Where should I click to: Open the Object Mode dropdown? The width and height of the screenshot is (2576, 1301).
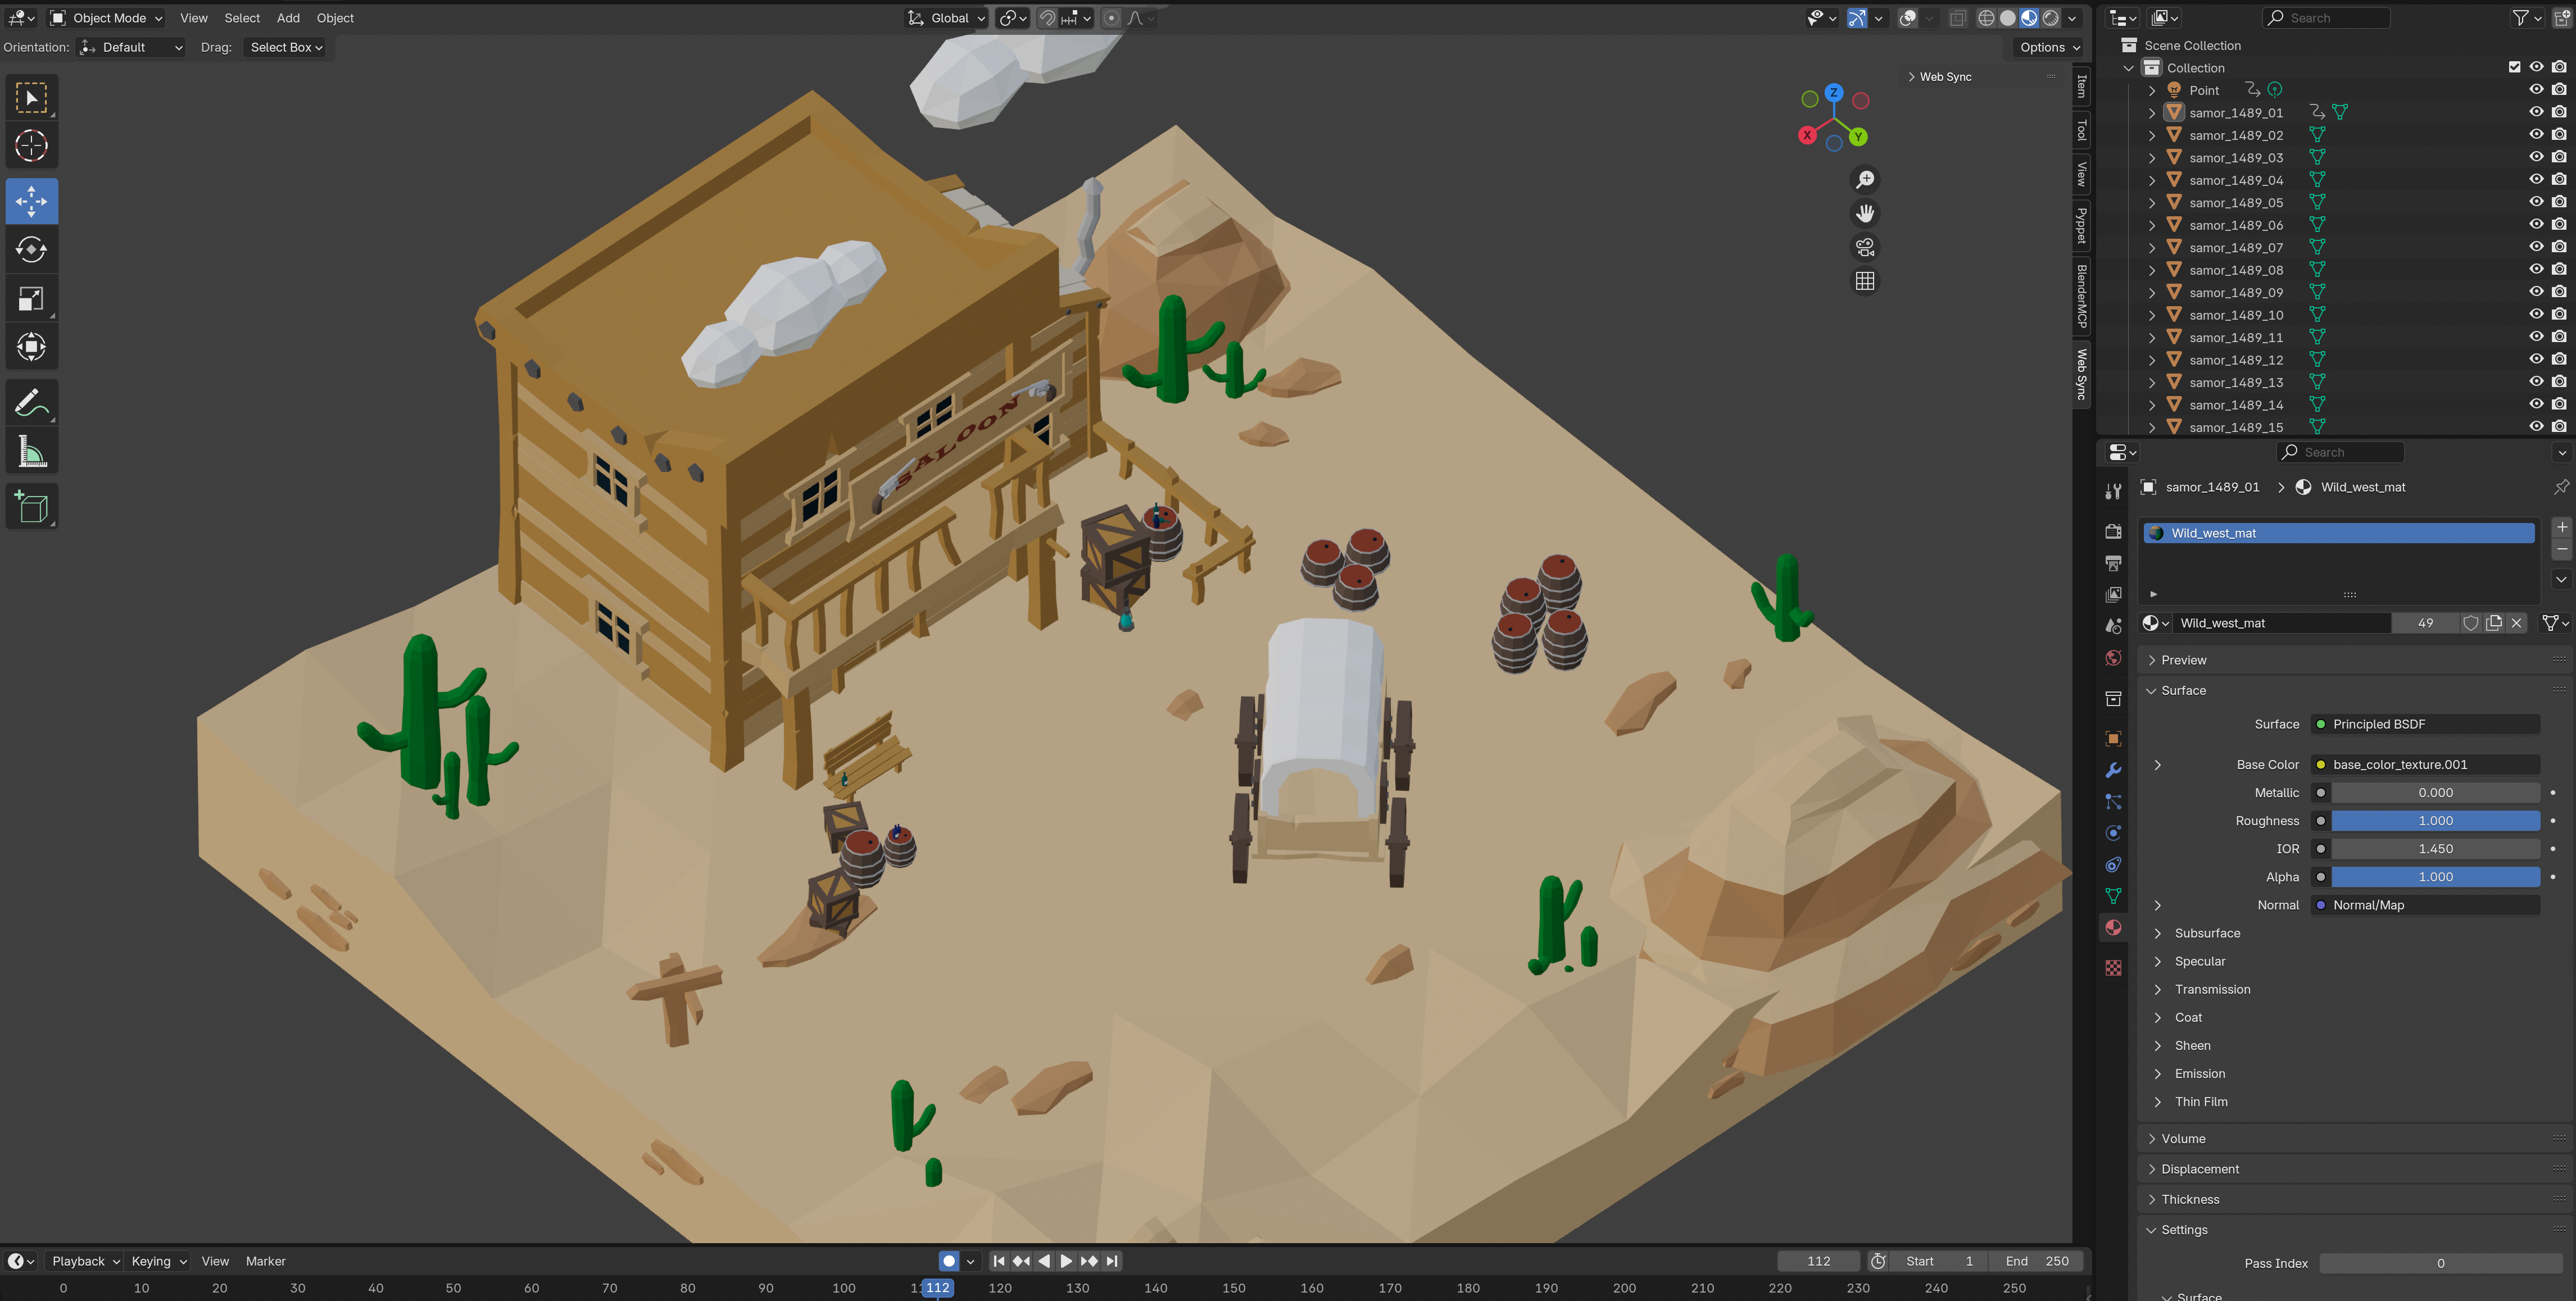click(x=105, y=17)
